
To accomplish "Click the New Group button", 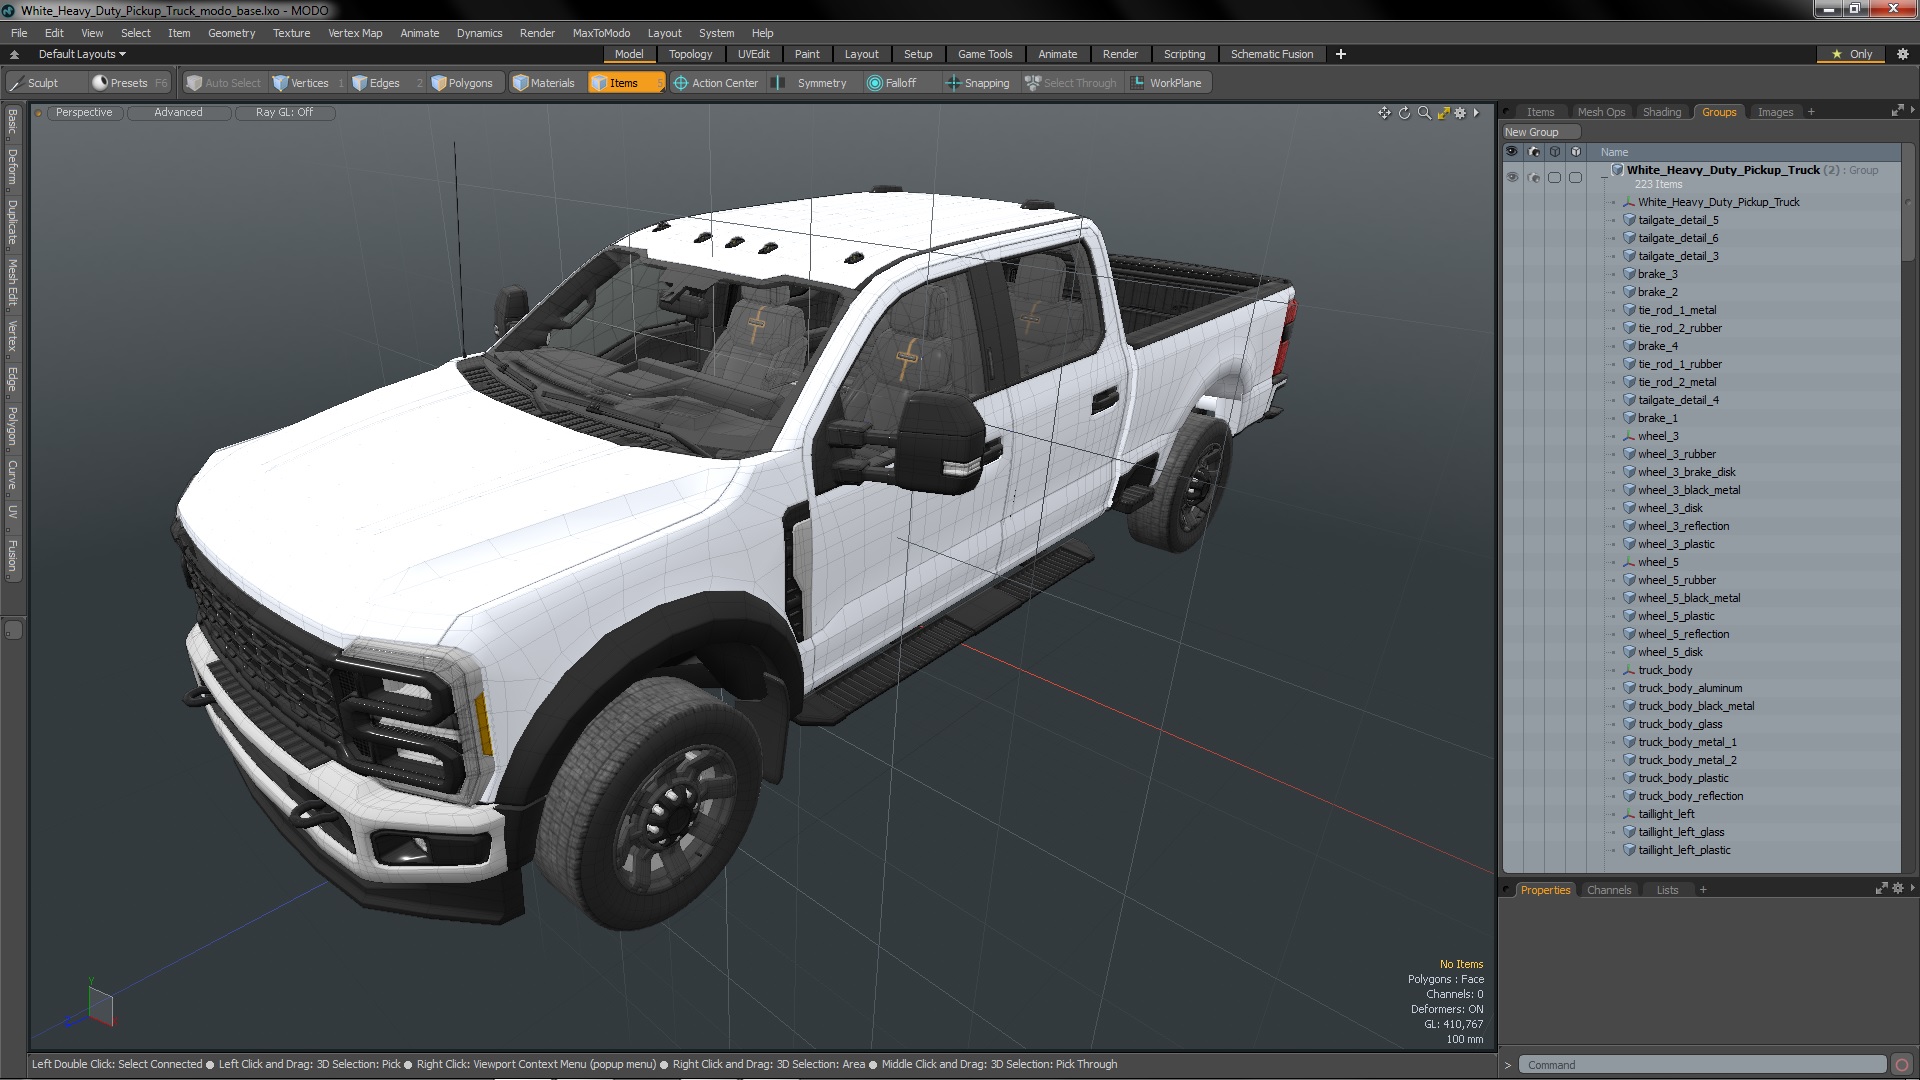I will (1532, 132).
